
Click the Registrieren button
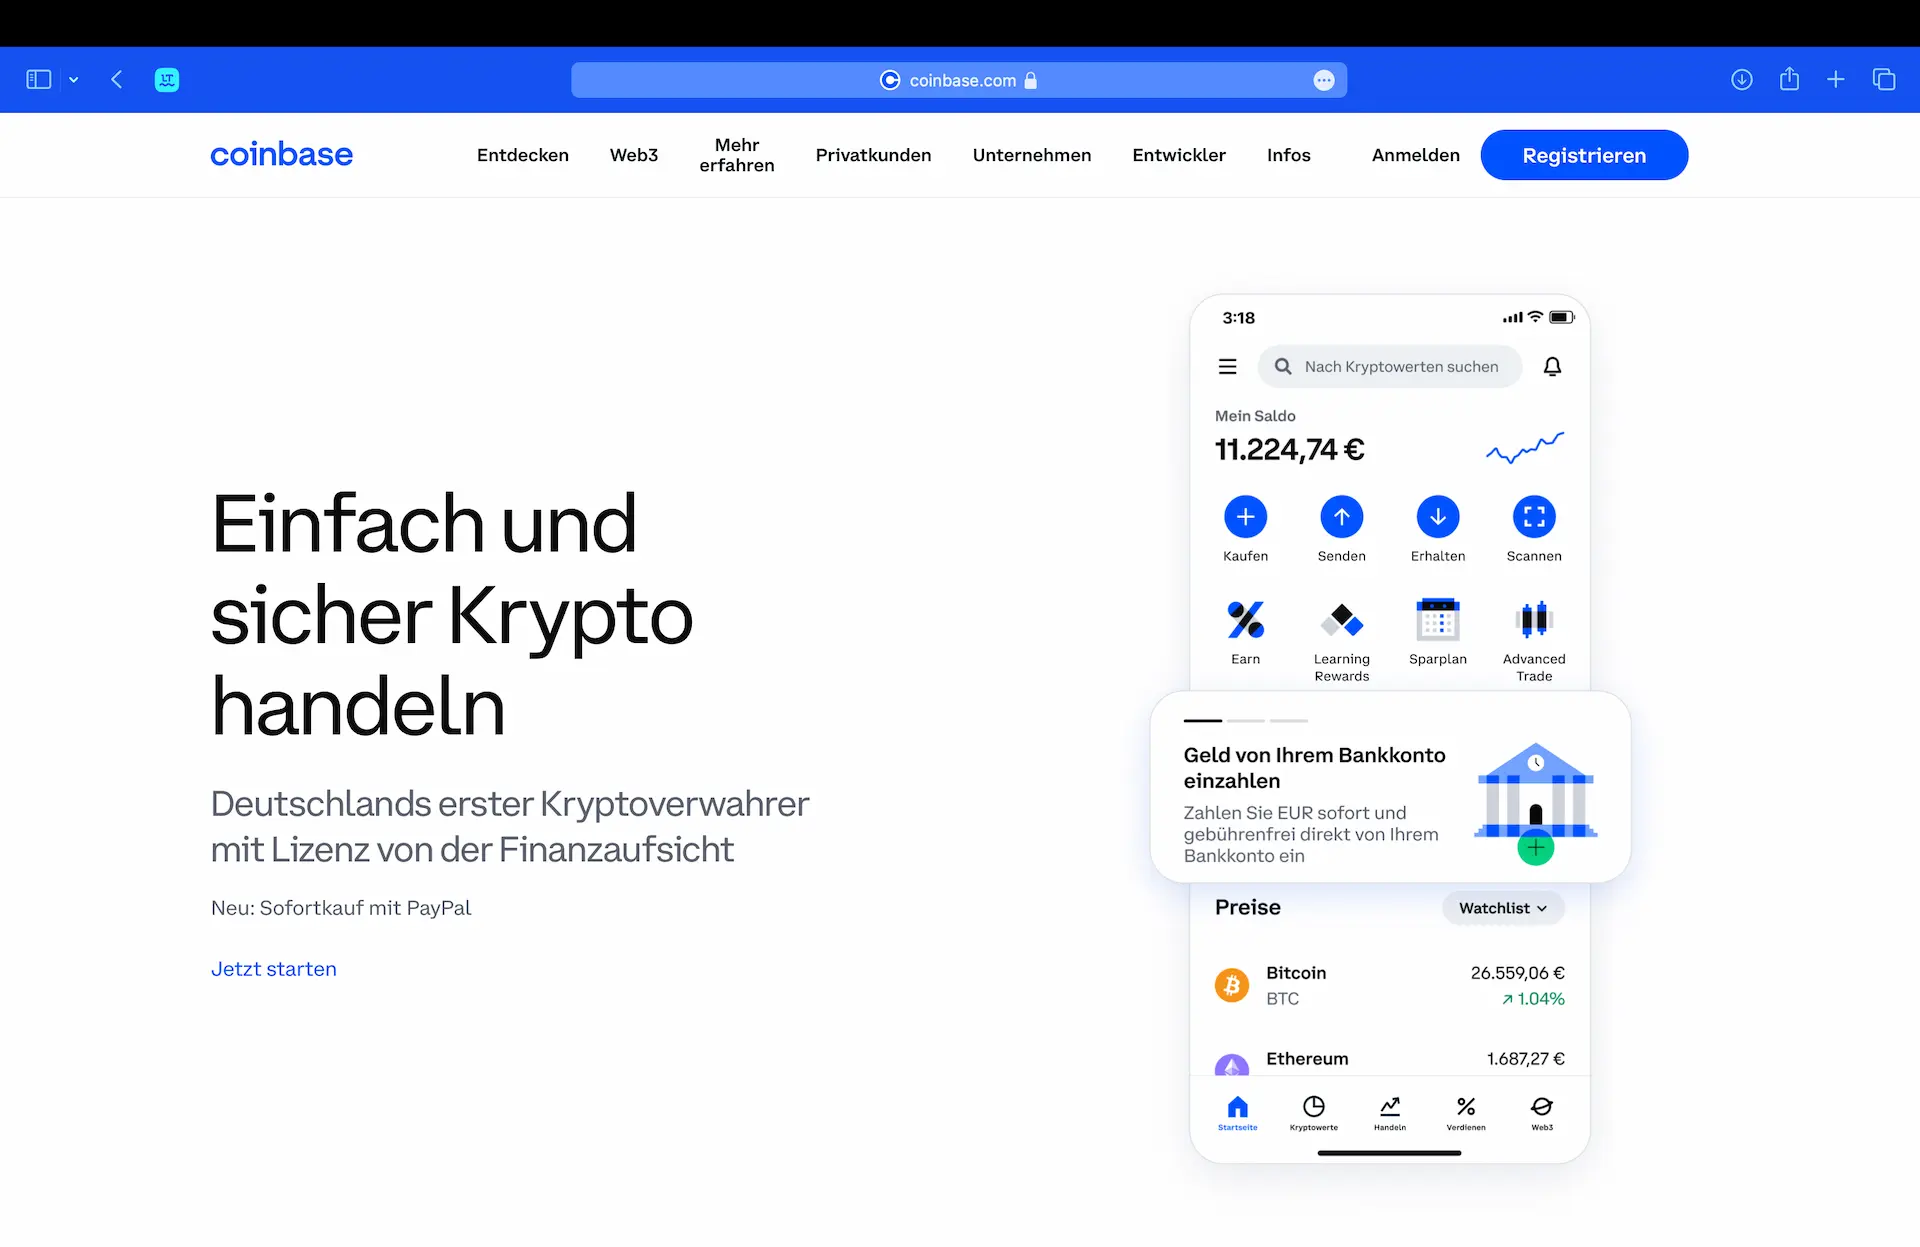click(x=1584, y=155)
